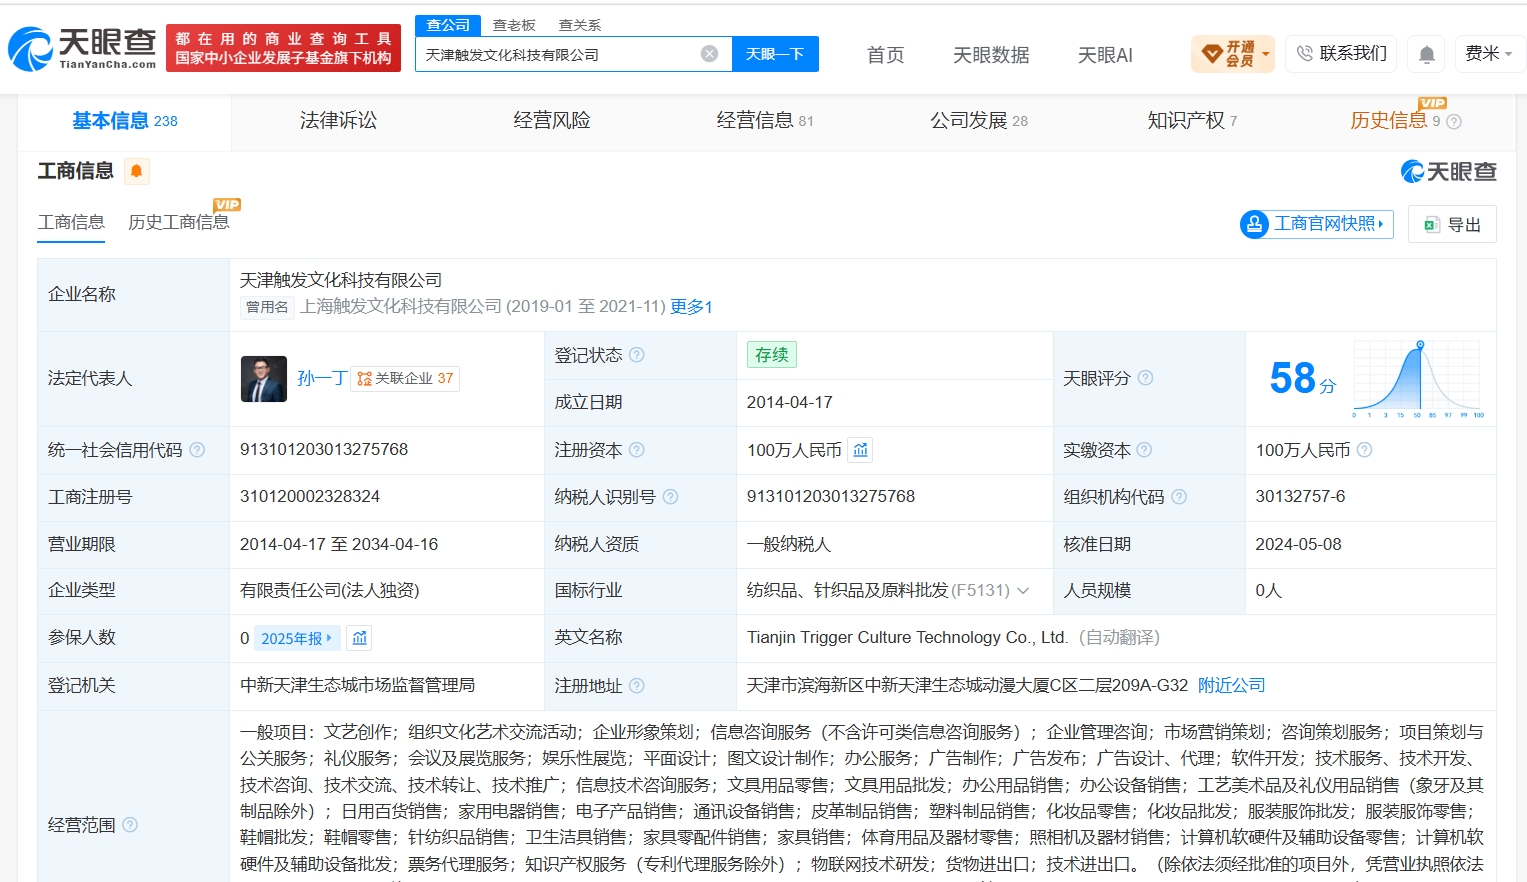Click the 存续 status tag
The height and width of the screenshot is (882, 1527).
point(771,355)
